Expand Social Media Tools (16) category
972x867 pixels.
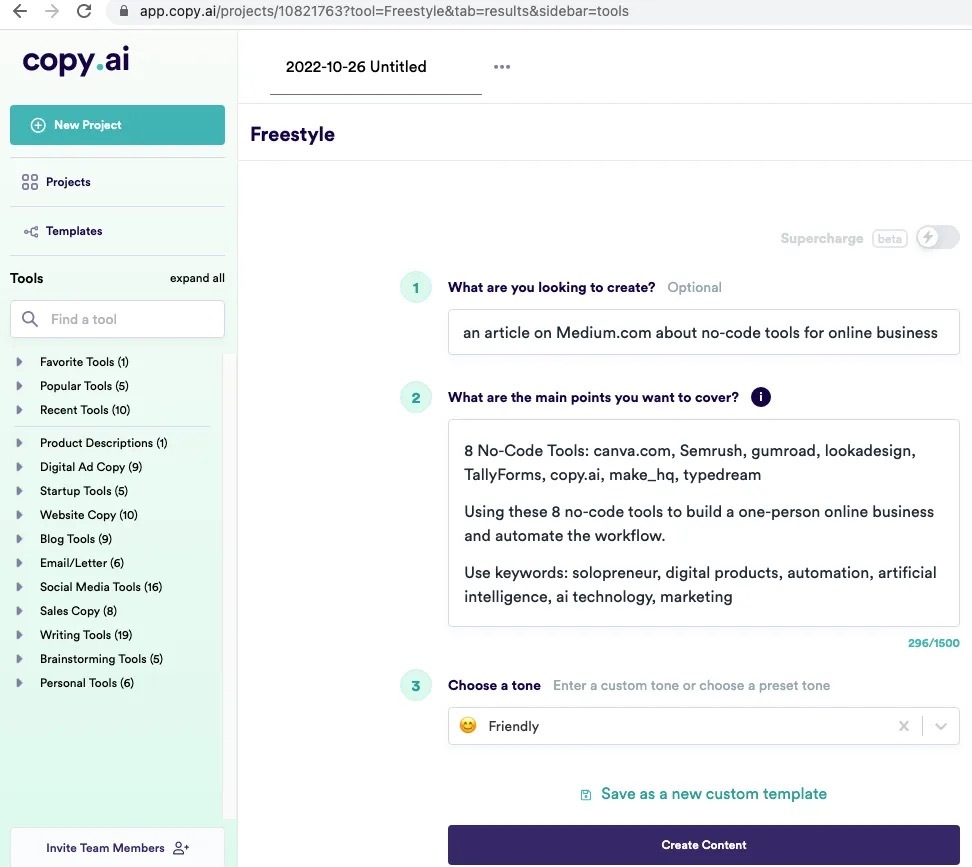19,587
